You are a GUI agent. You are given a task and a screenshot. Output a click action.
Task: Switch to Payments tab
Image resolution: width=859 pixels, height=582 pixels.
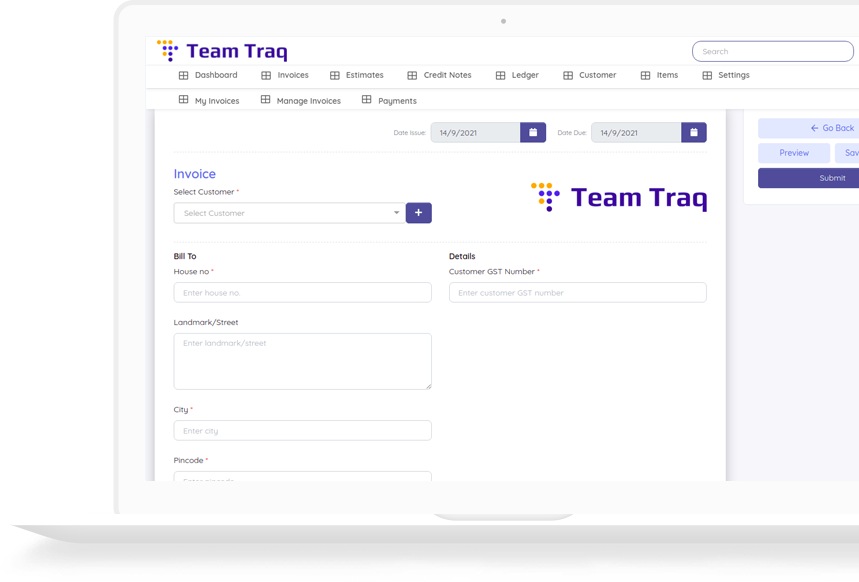(x=390, y=100)
